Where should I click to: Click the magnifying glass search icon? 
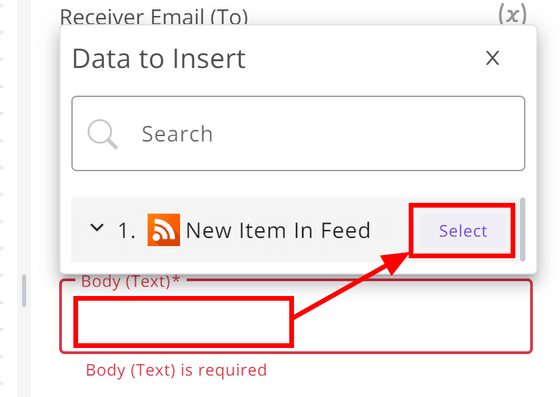click(x=102, y=134)
